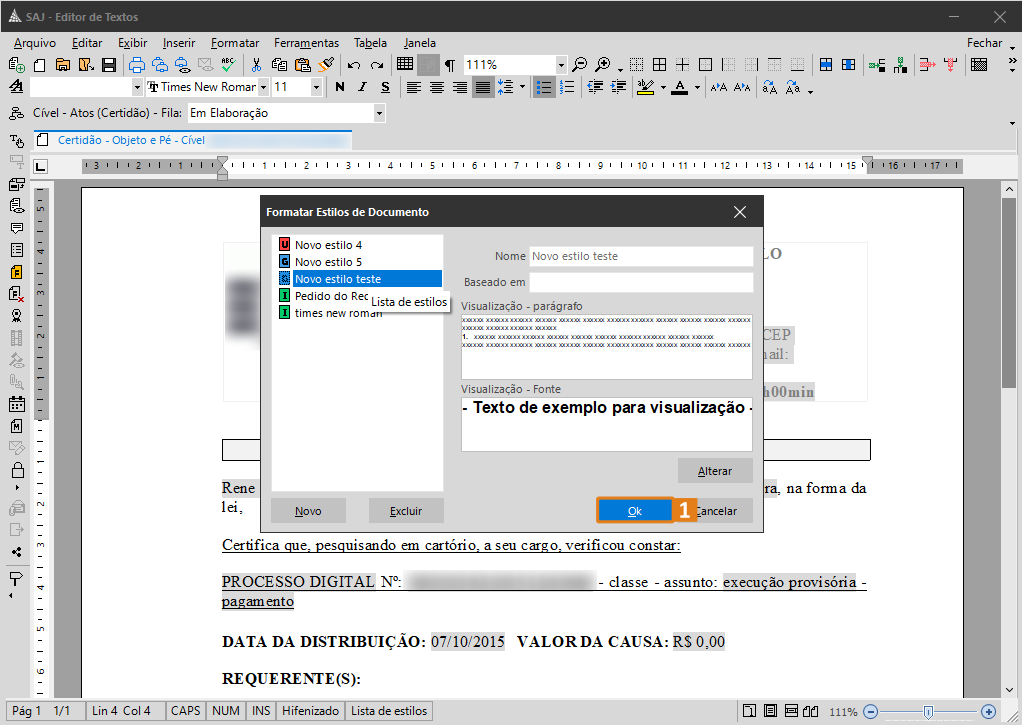Open the Ferramentas menu
The height and width of the screenshot is (725, 1022).
[306, 43]
